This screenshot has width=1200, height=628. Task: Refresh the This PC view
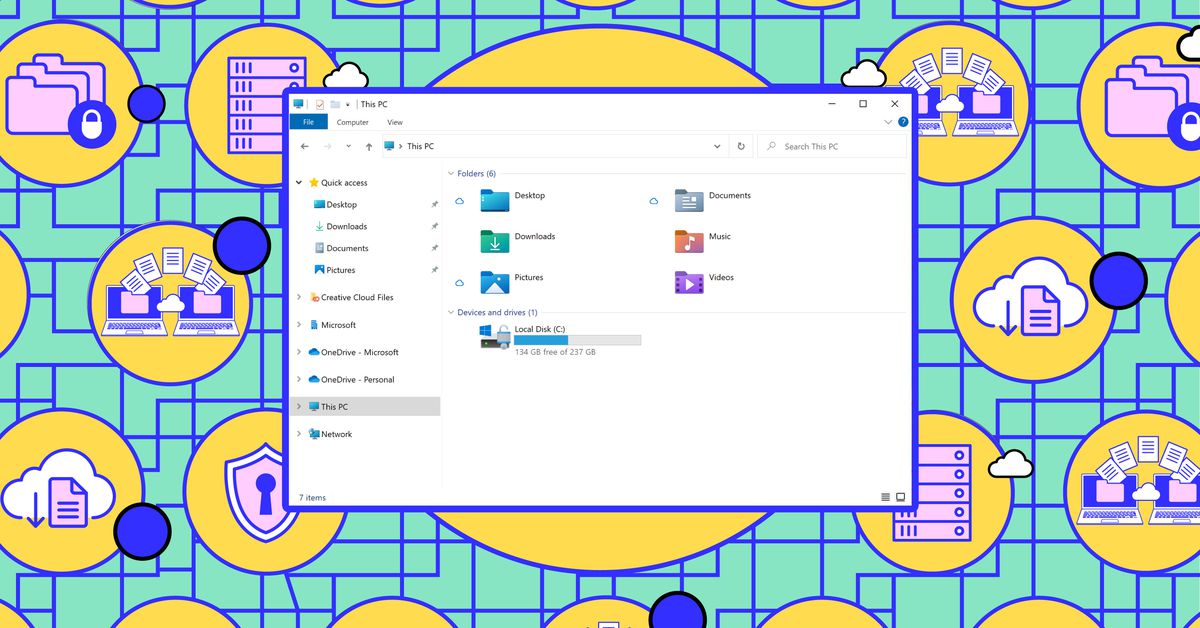point(741,146)
